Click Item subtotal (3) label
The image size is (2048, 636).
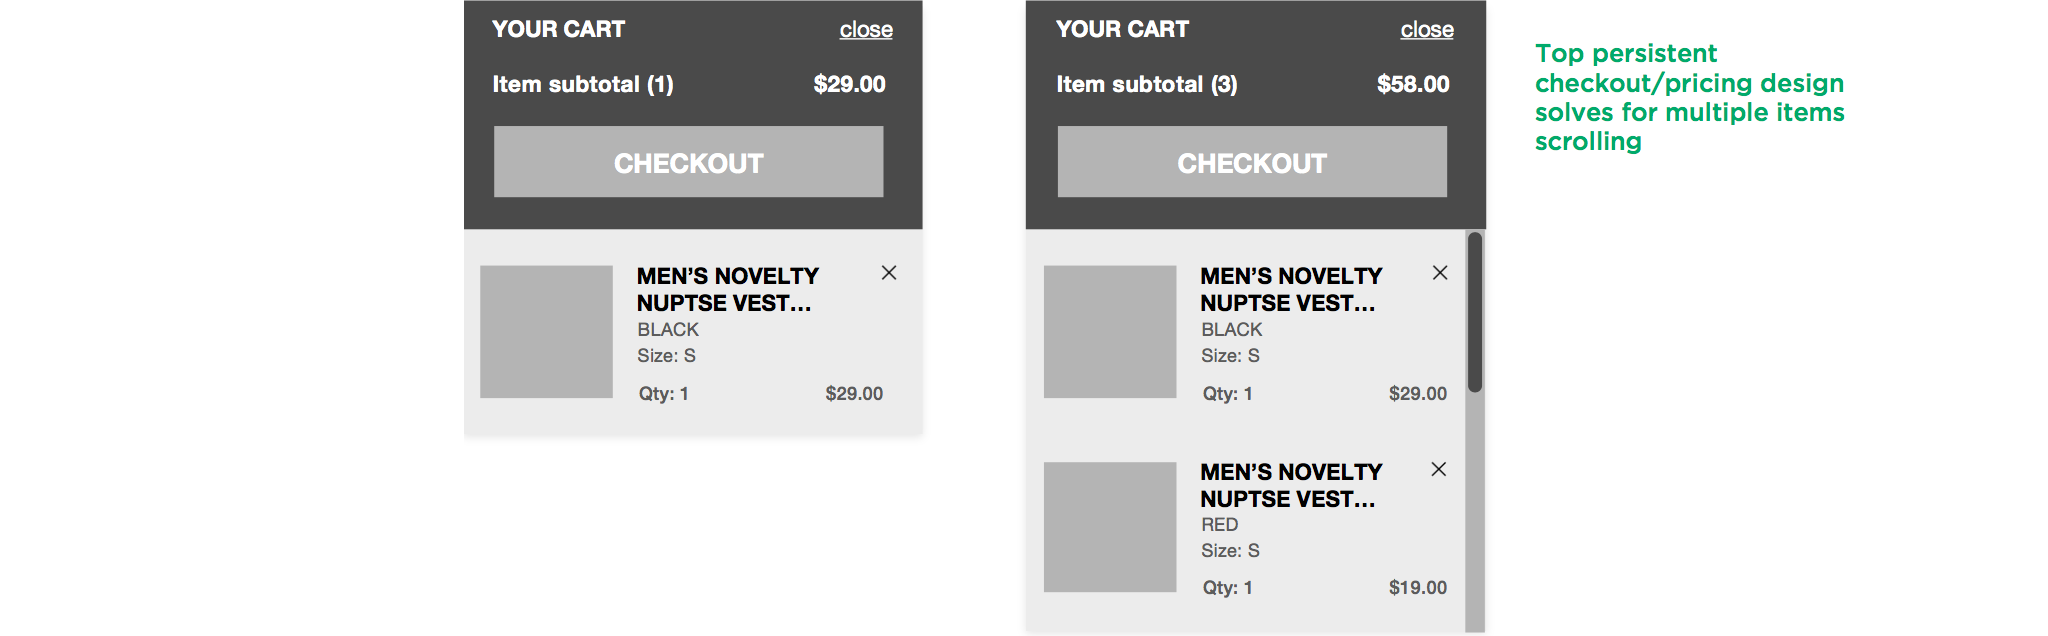(x=1147, y=85)
